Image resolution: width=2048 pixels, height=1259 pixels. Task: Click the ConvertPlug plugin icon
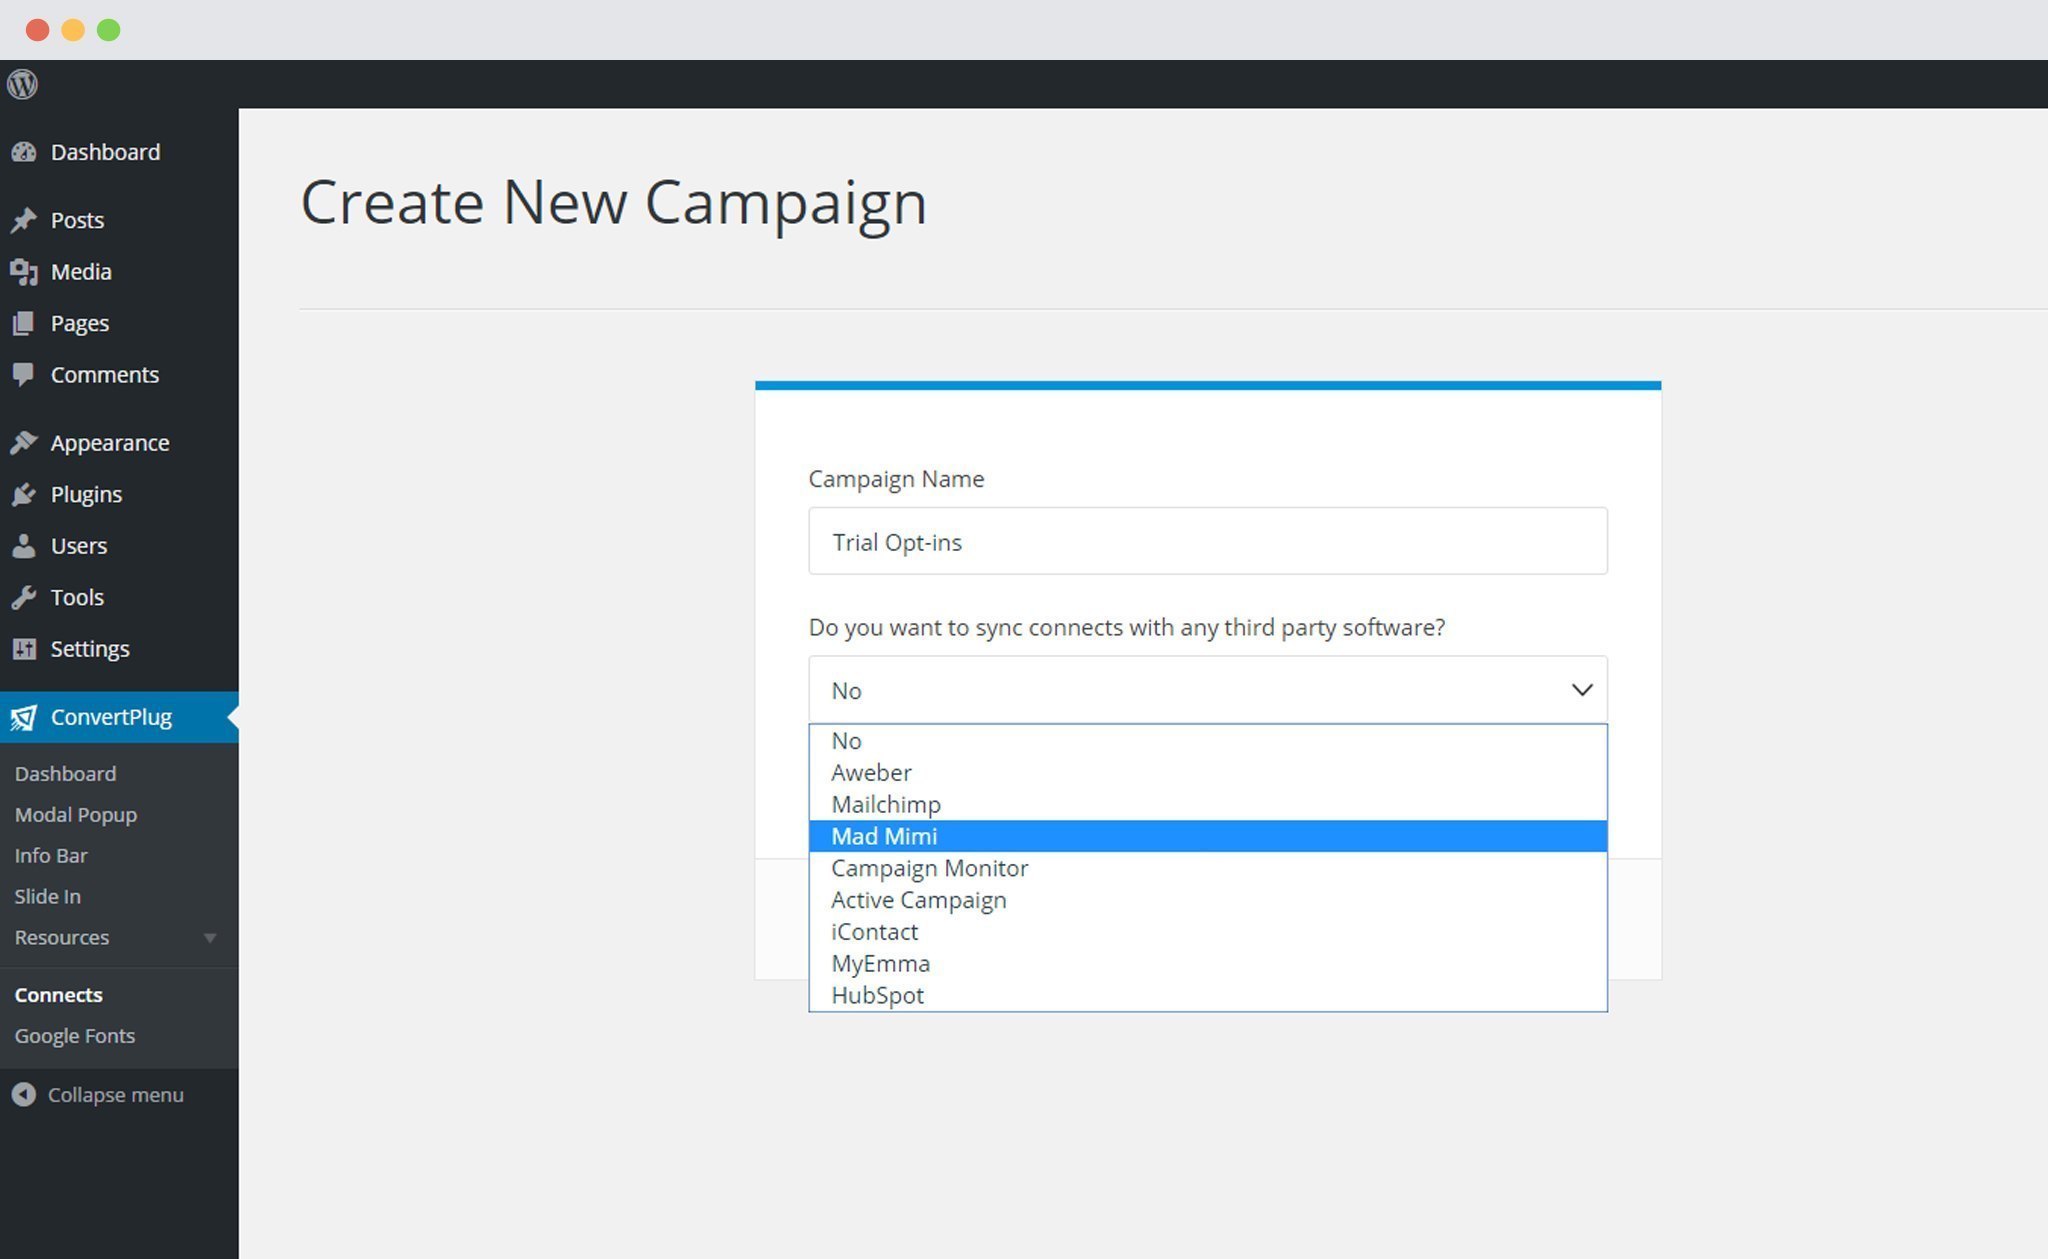[x=24, y=717]
